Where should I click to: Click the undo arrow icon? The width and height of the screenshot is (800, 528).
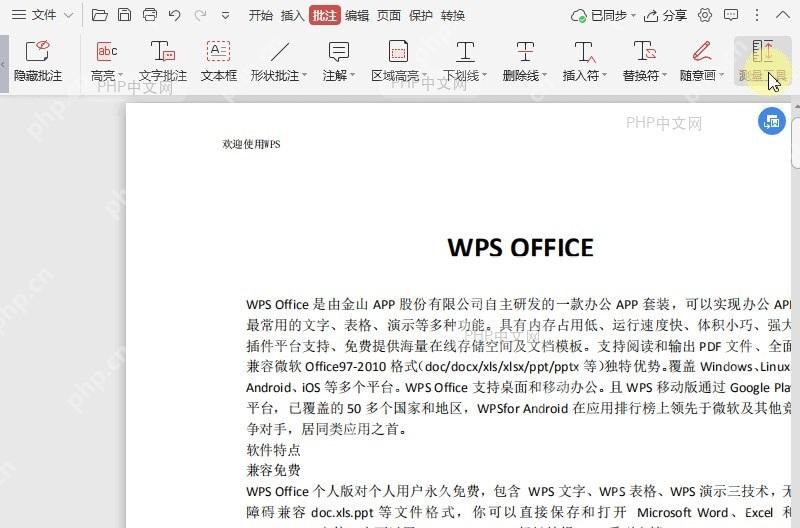click(x=174, y=15)
